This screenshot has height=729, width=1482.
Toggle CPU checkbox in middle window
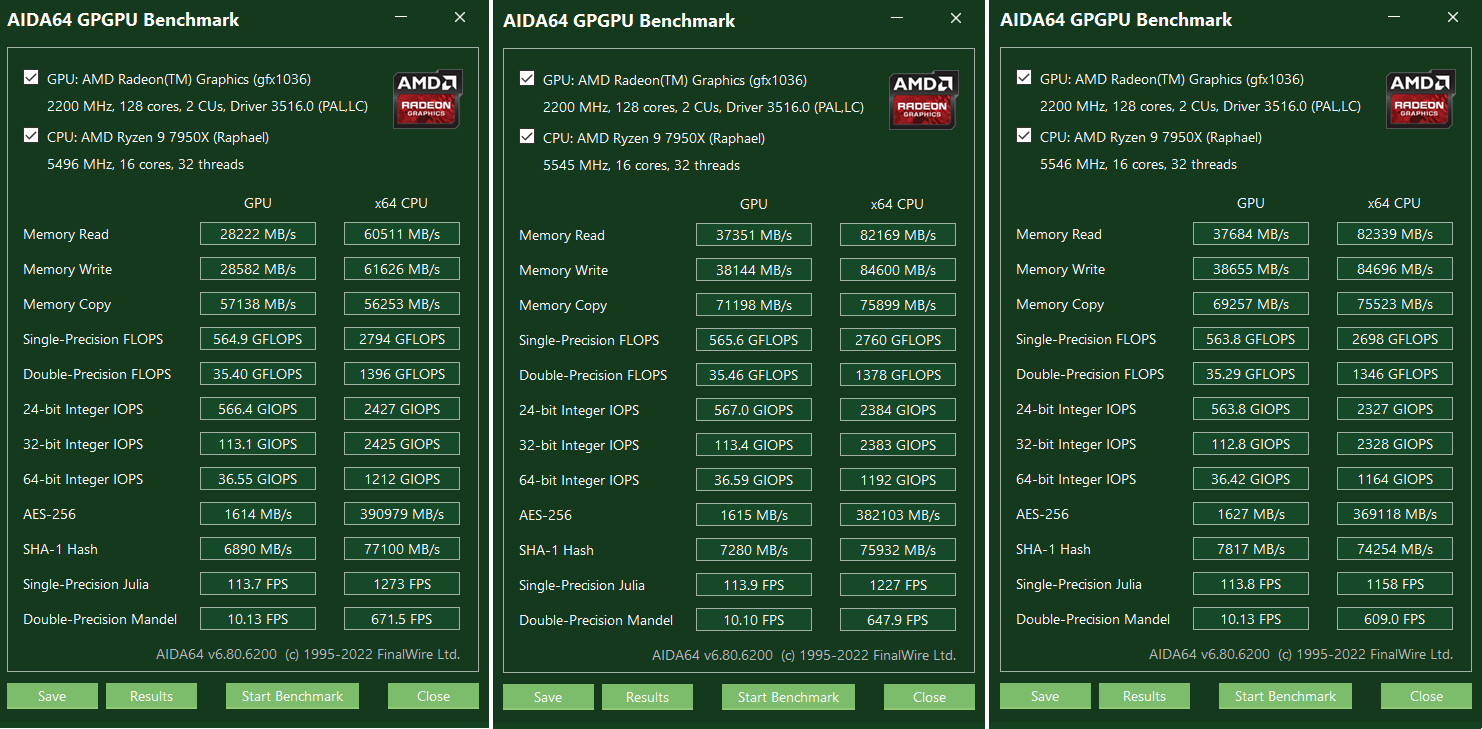[527, 137]
